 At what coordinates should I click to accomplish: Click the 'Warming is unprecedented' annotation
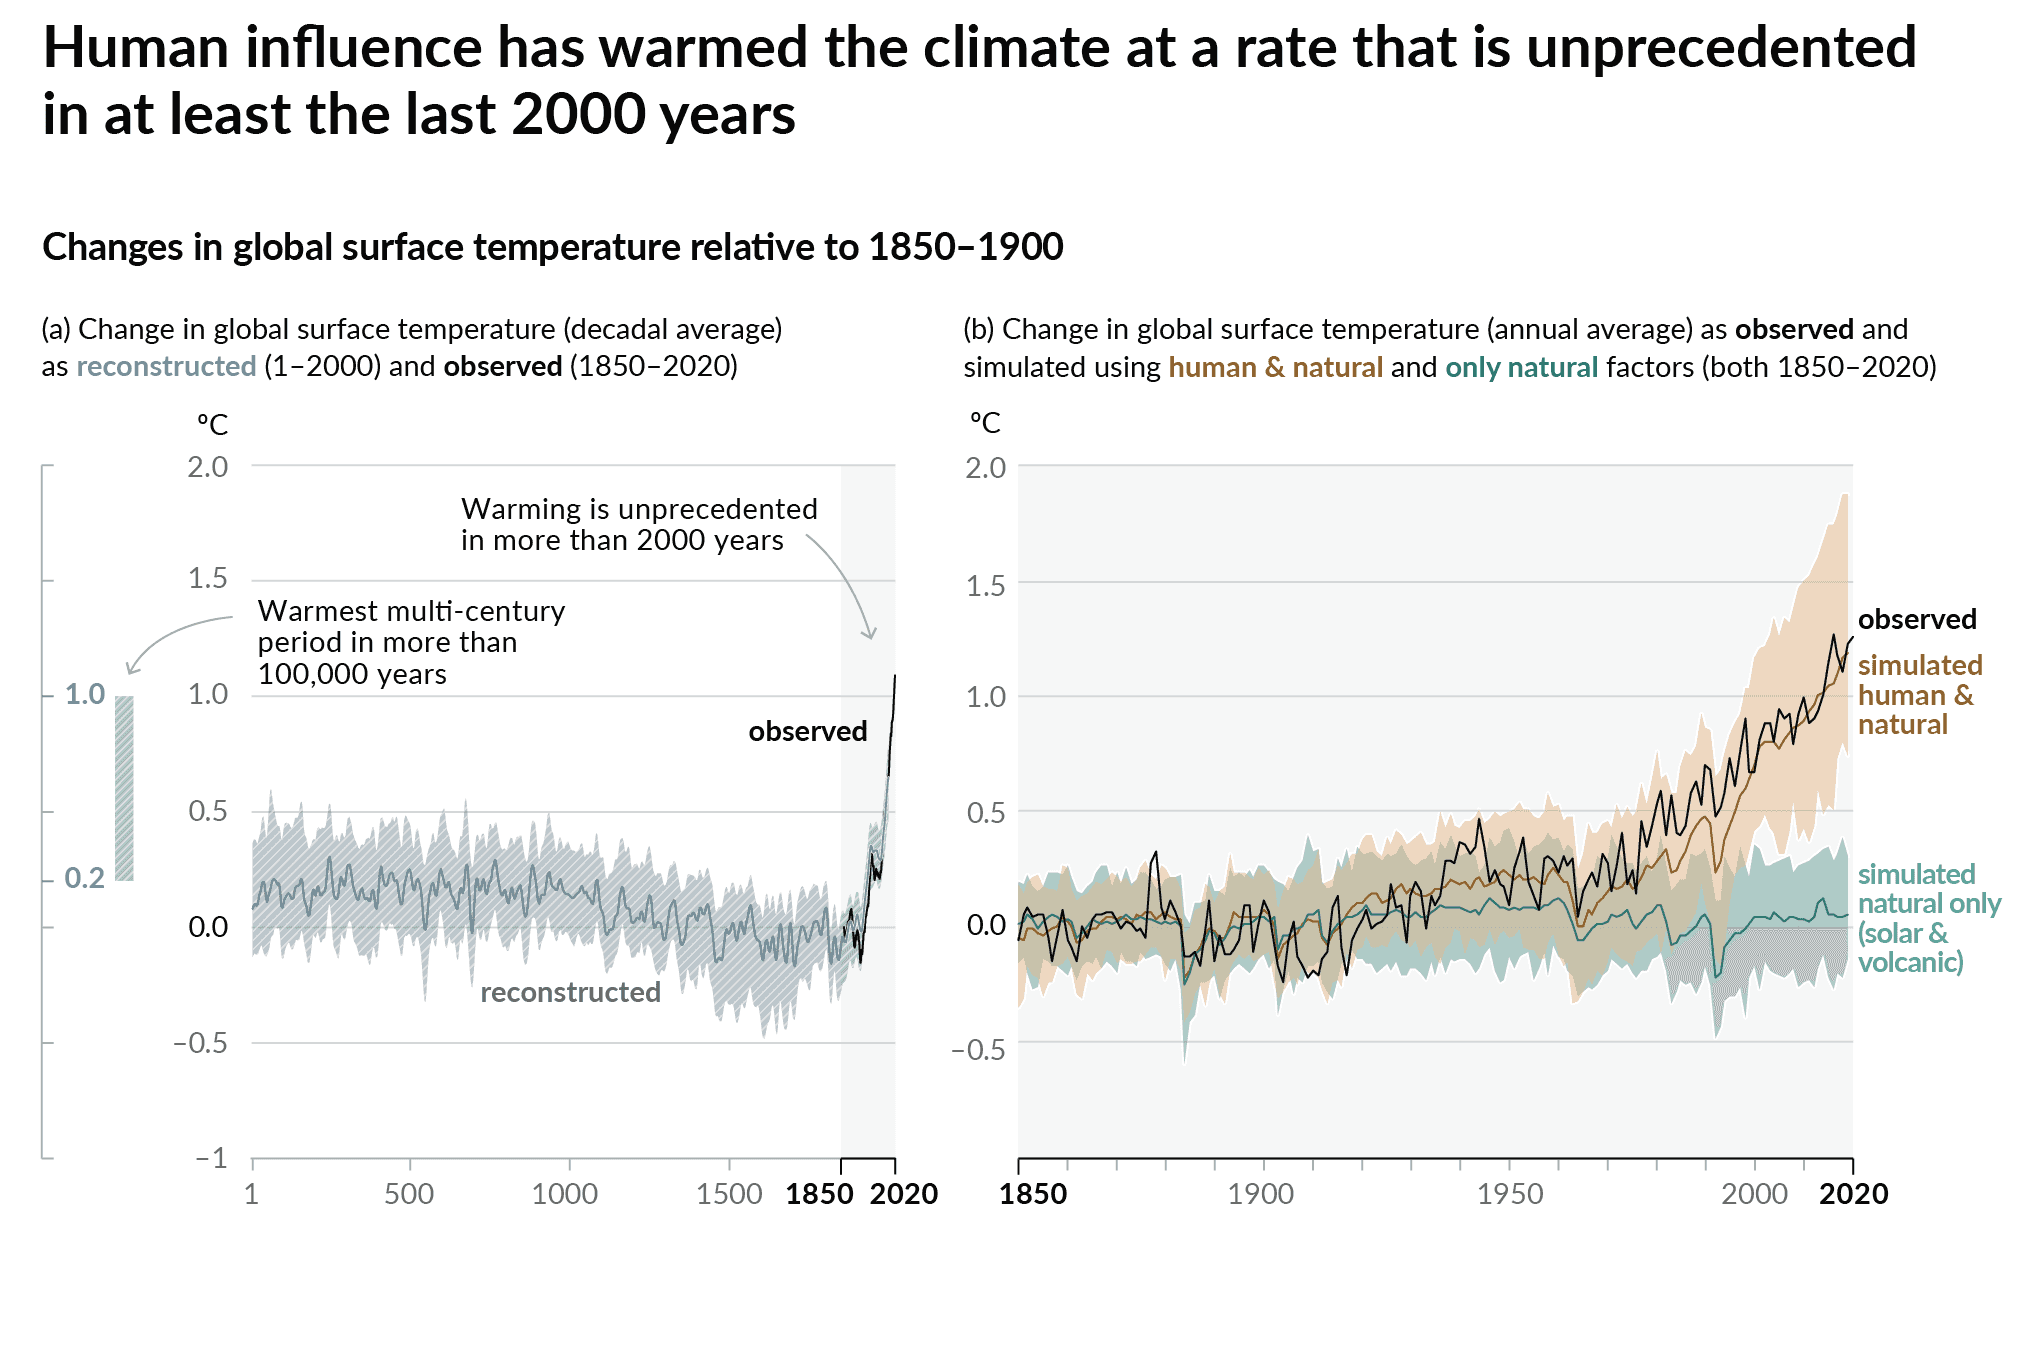[639, 524]
